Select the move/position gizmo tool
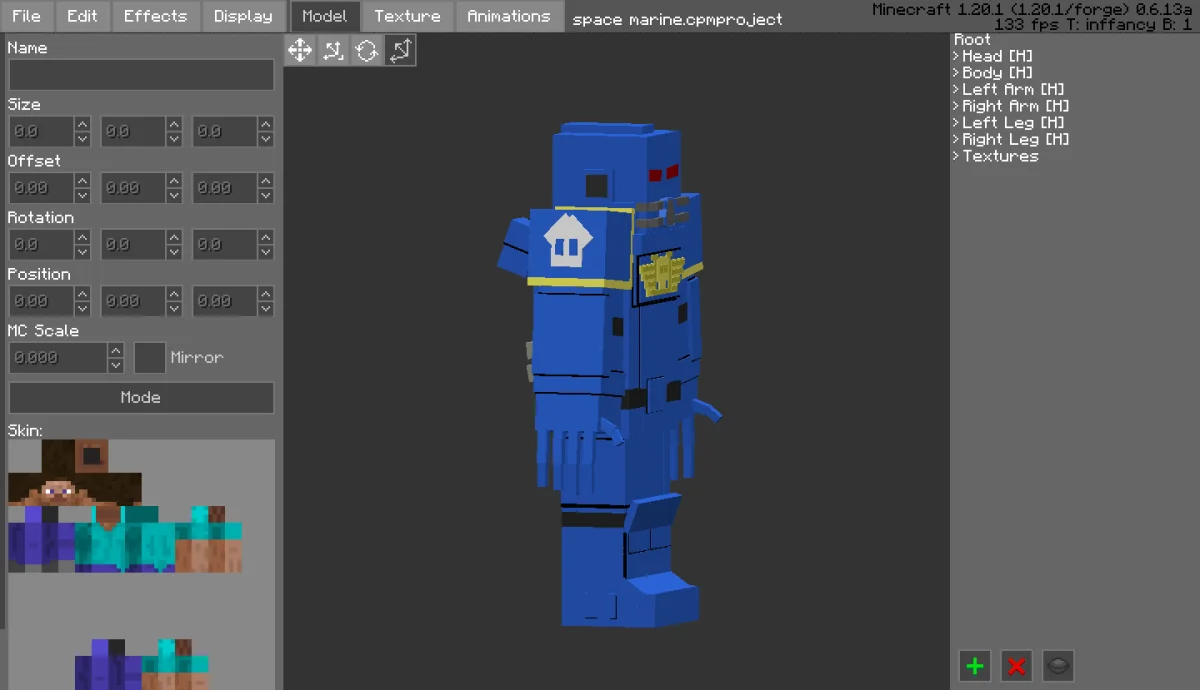Image resolution: width=1200 pixels, height=690 pixels. pyautogui.click(x=300, y=50)
